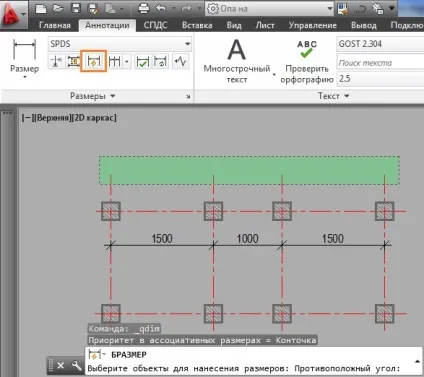This screenshot has width=424, height=377.
Task: Expand the Текст panel title
Action: (x=333, y=96)
